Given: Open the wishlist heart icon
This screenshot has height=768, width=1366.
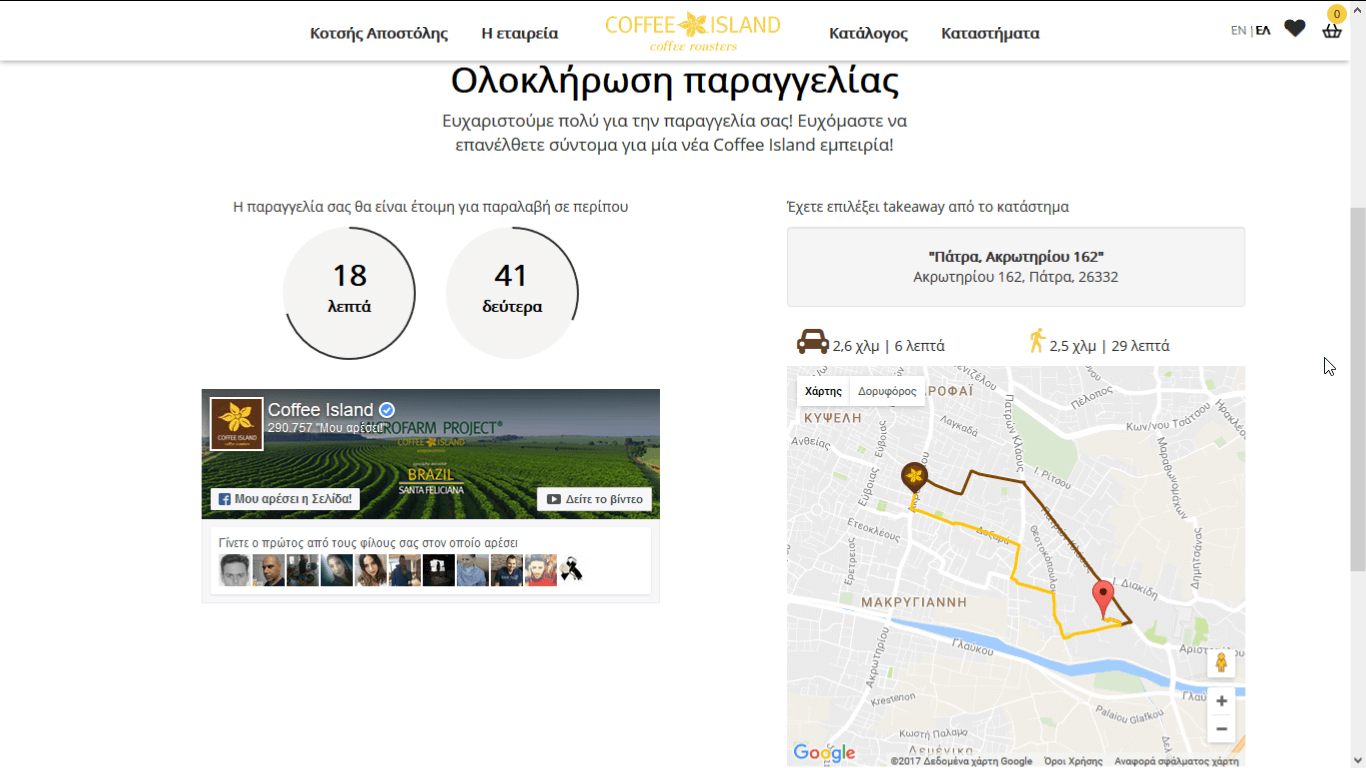Looking at the screenshot, I should point(1295,29).
